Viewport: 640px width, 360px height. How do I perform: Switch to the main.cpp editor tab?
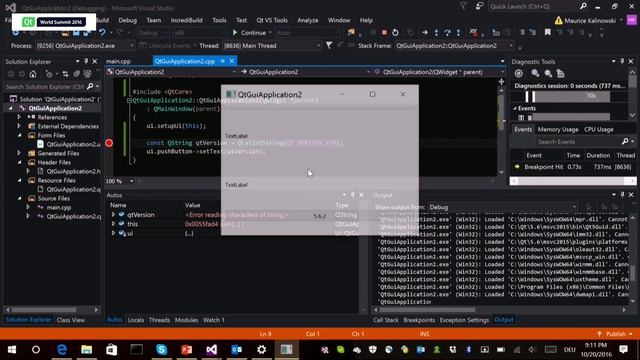click(x=118, y=61)
